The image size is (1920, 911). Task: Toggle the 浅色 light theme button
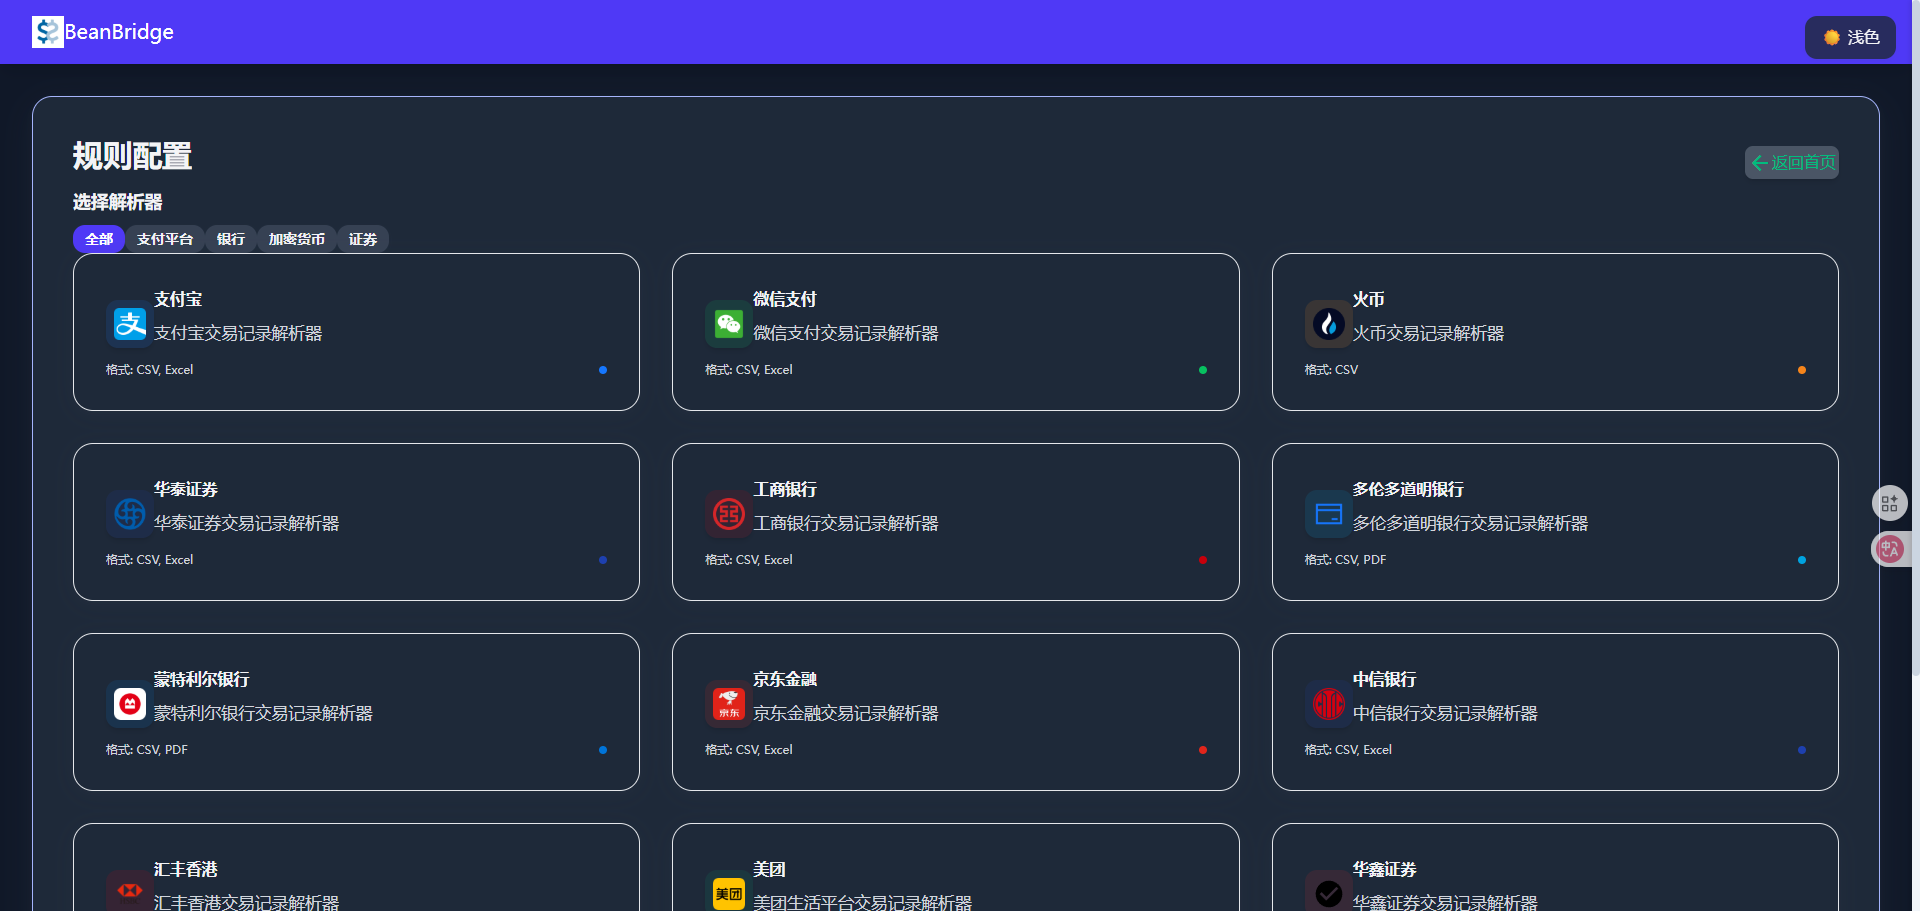pos(1850,37)
